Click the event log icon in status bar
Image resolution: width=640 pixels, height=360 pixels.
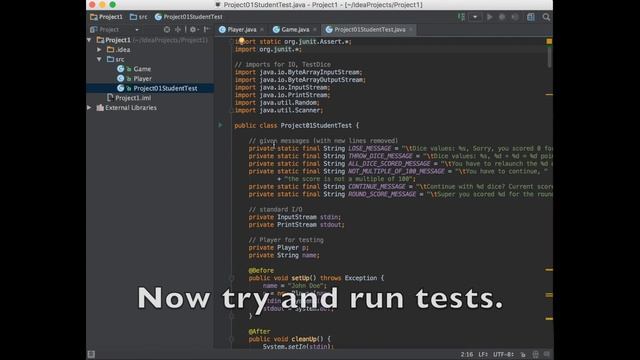547,354
